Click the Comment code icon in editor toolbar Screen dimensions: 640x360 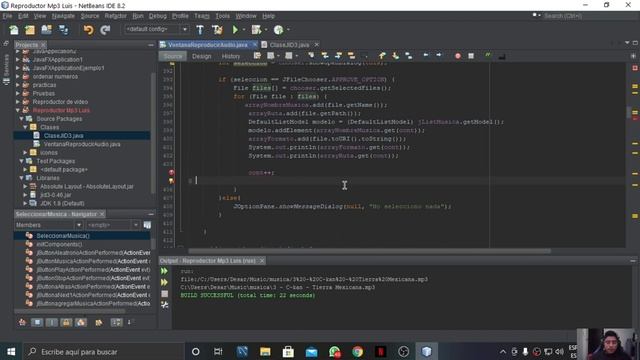(488, 56)
